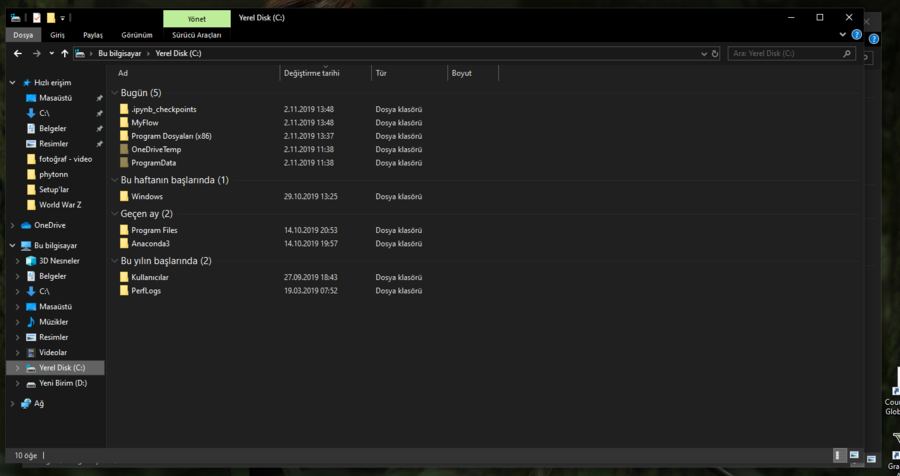The height and width of the screenshot is (476, 900).
Task: Open recent locations dropdown next to forward arrow
Action: [52, 53]
